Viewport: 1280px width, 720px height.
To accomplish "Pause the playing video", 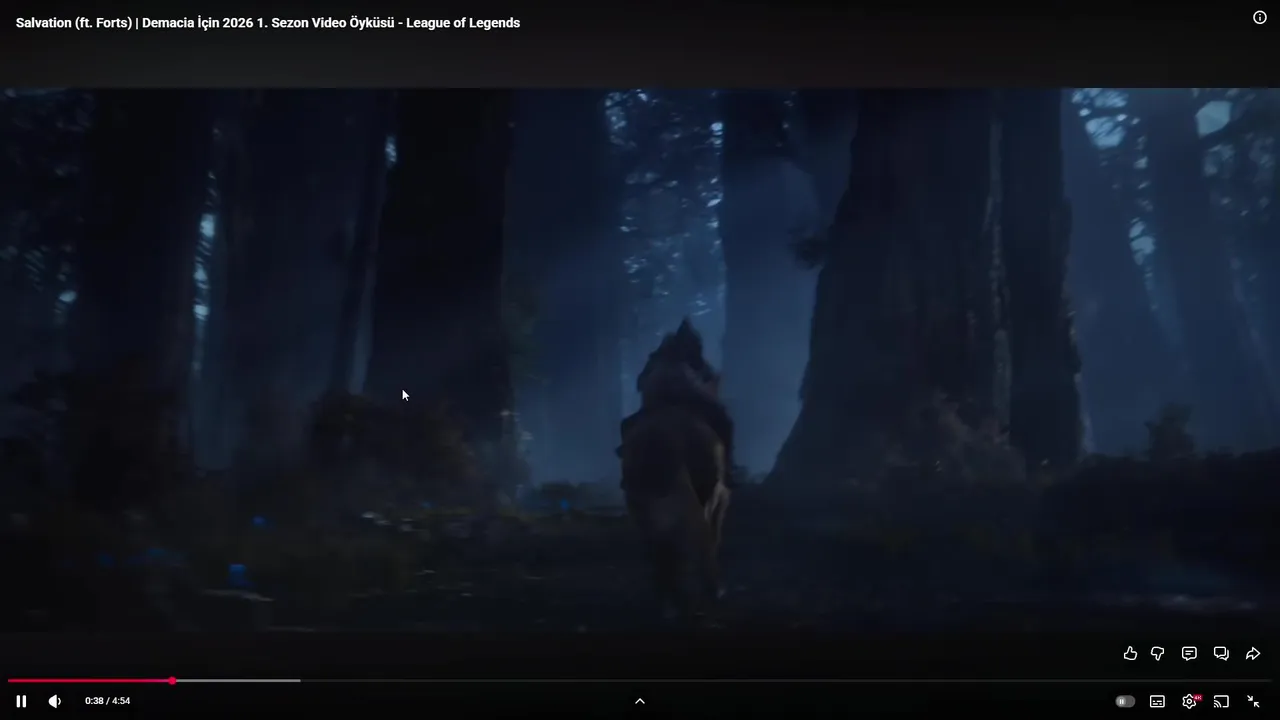I will [21, 701].
